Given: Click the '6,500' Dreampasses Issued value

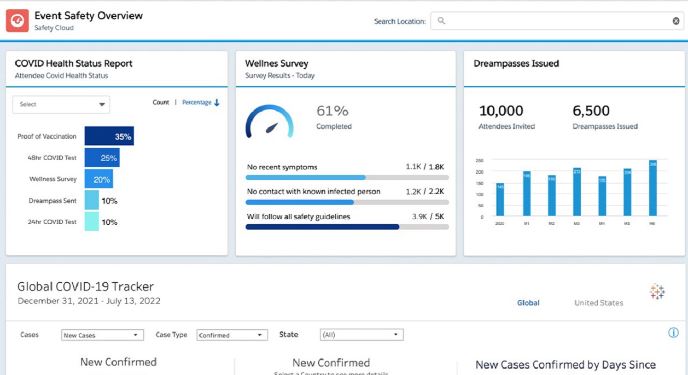Looking at the screenshot, I should click(x=591, y=111).
